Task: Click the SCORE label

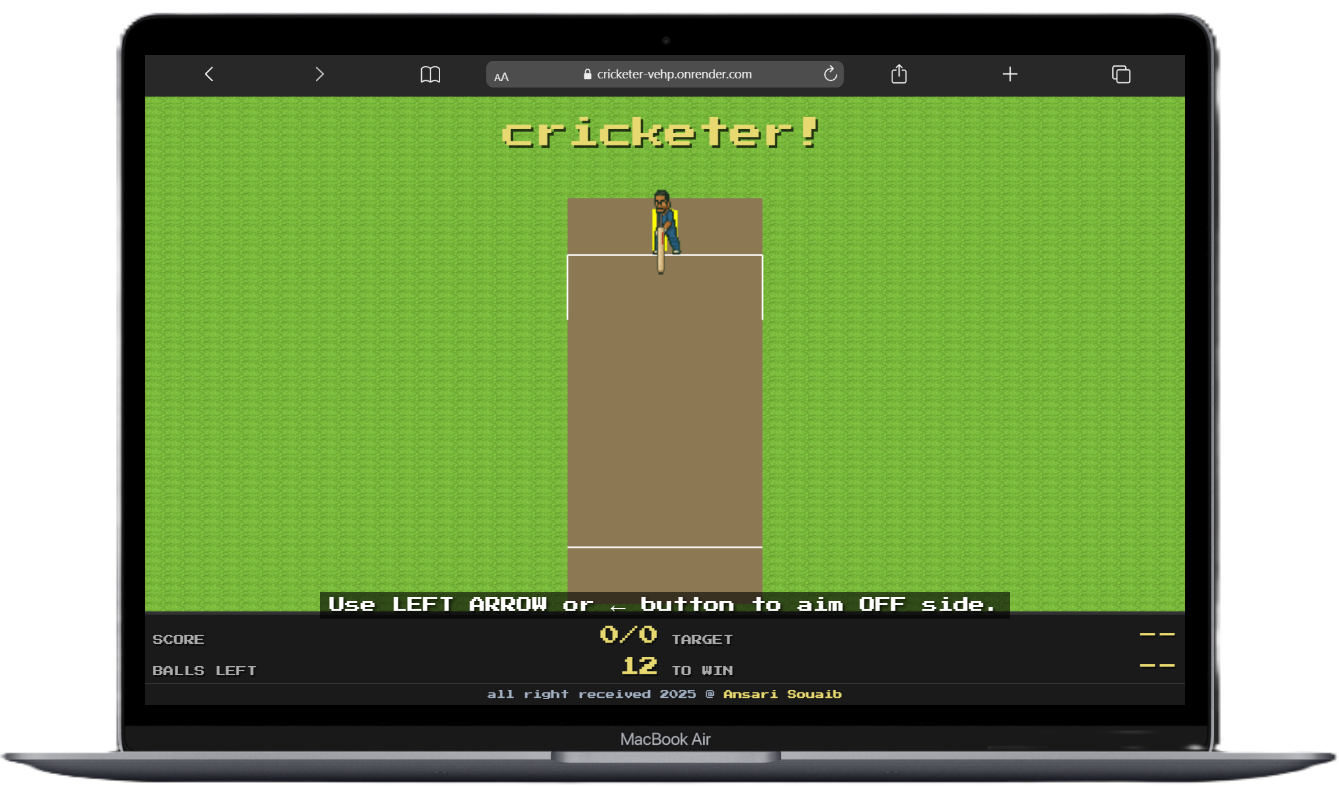Action: (178, 639)
